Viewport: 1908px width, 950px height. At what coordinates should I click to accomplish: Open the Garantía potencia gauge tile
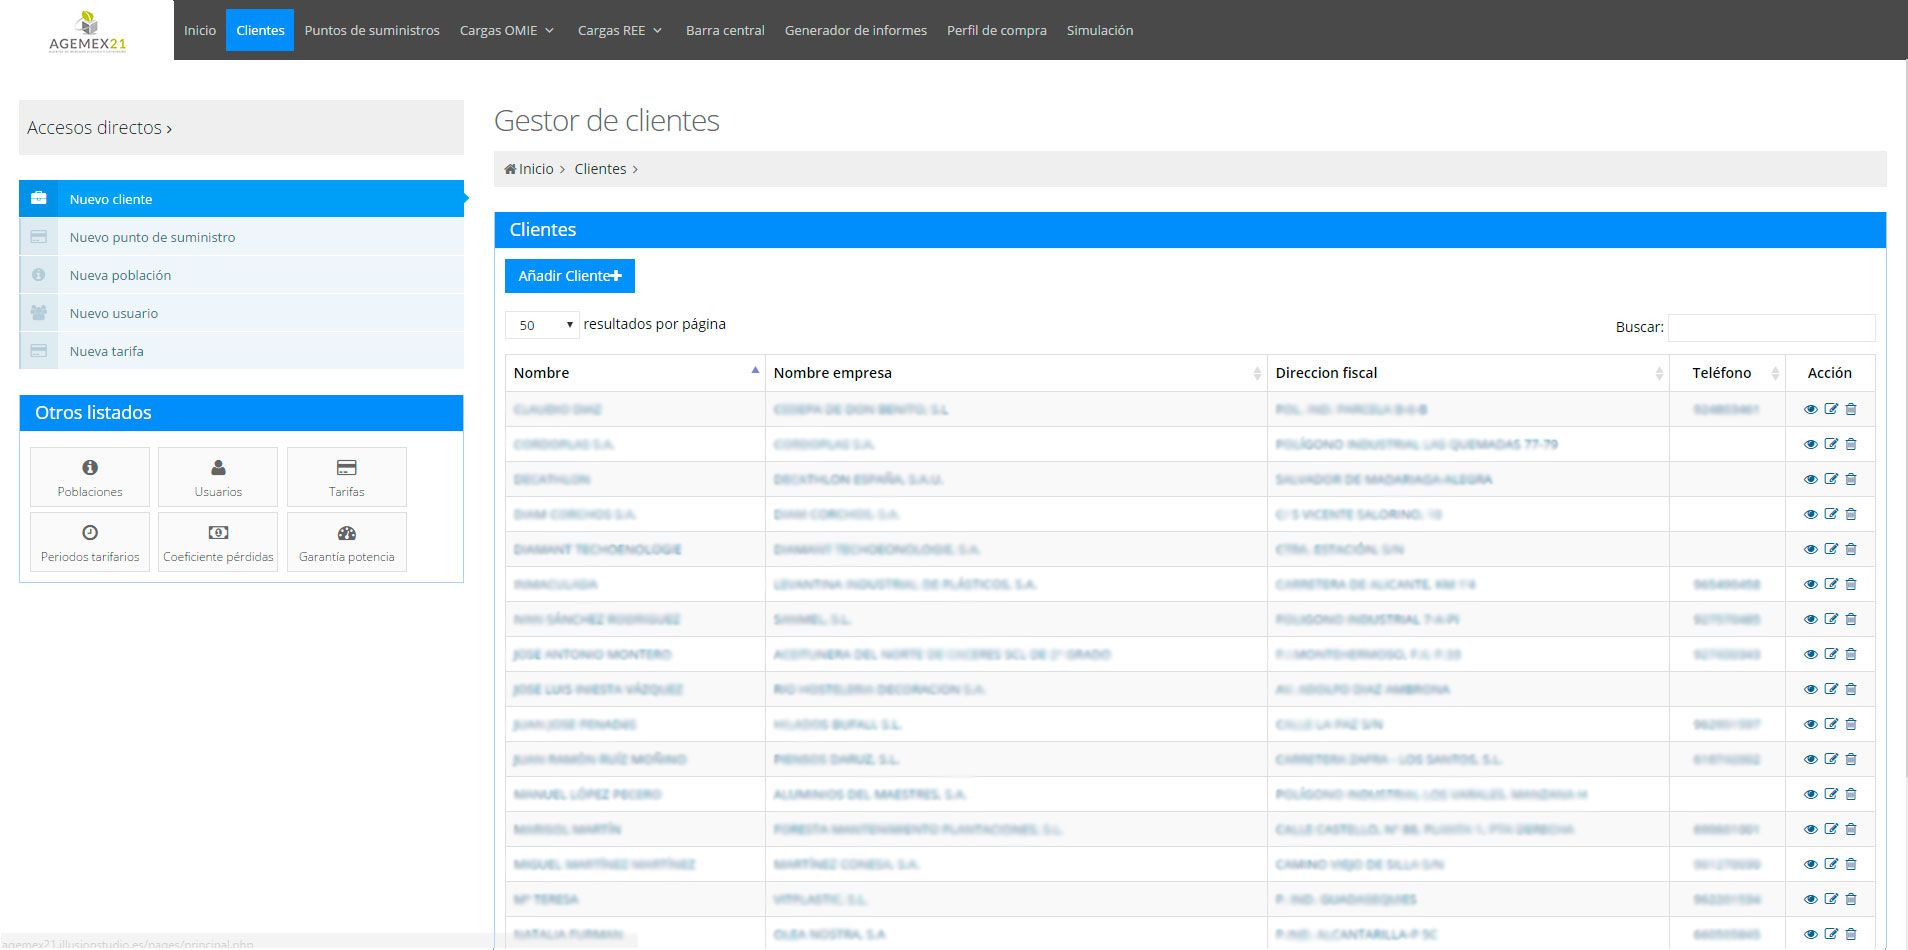(x=346, y=542)
